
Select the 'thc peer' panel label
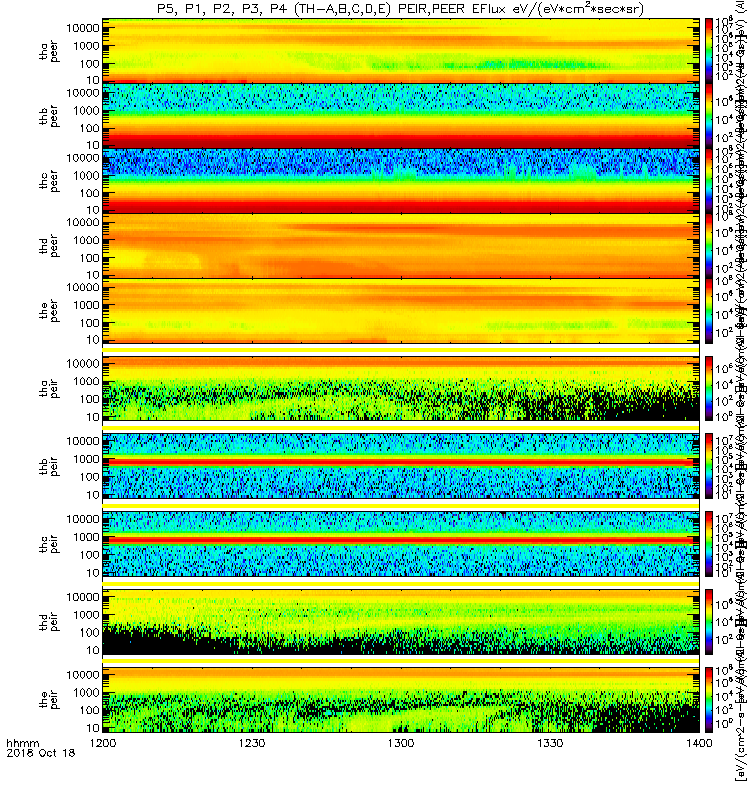49,181
